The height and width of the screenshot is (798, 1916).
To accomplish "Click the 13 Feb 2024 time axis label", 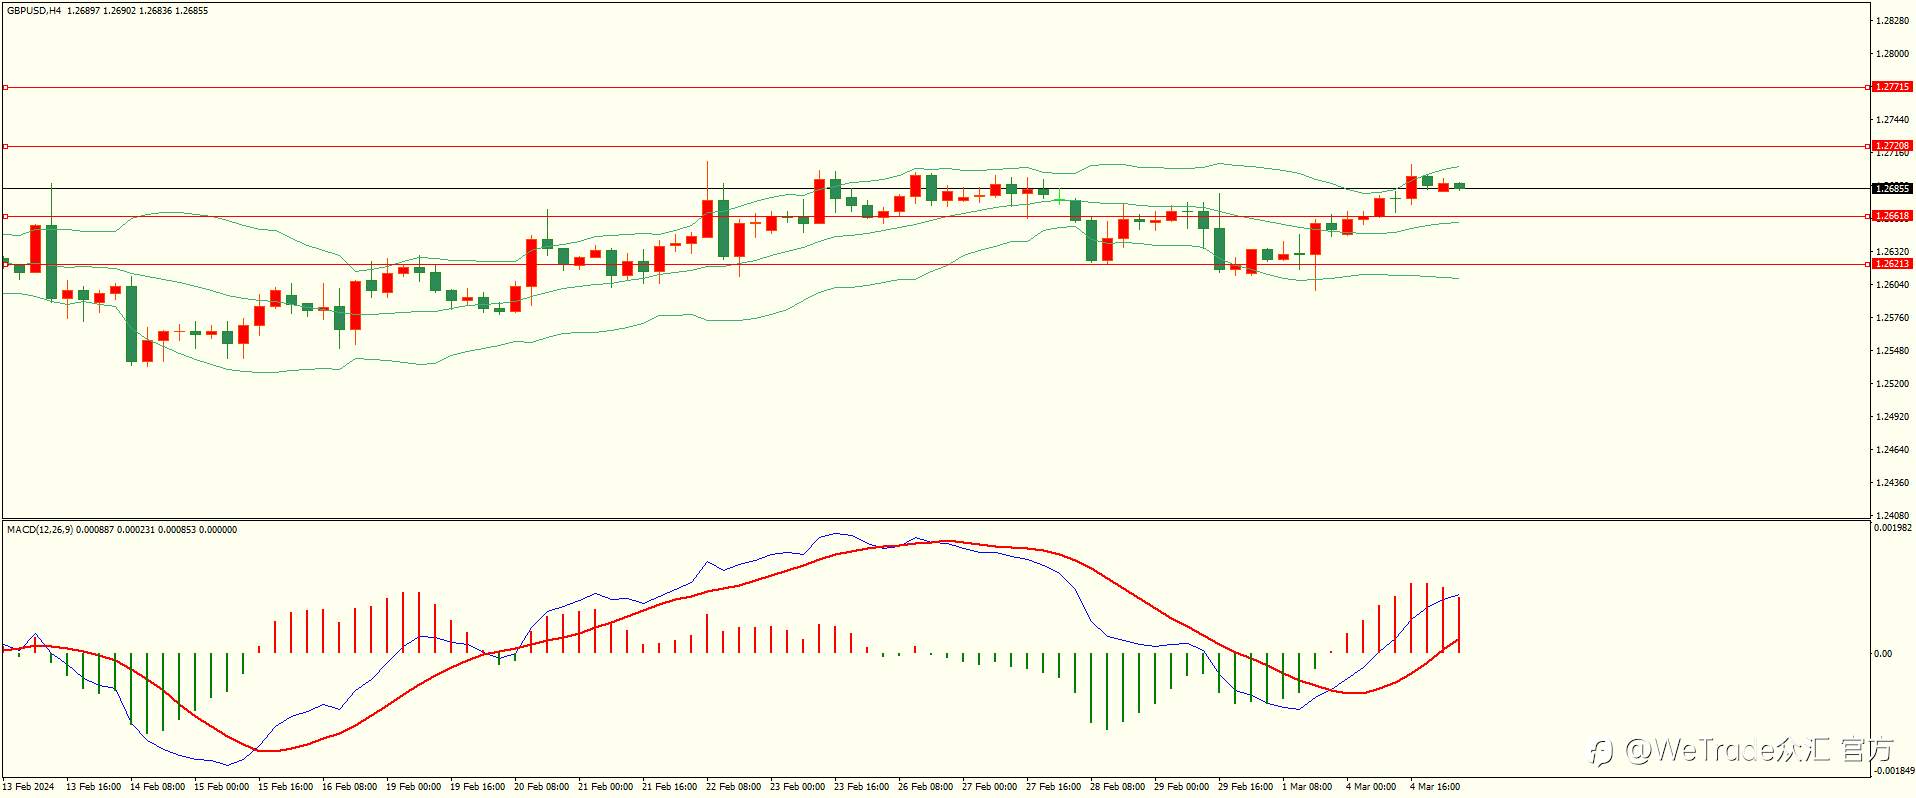I will [30, 787].
